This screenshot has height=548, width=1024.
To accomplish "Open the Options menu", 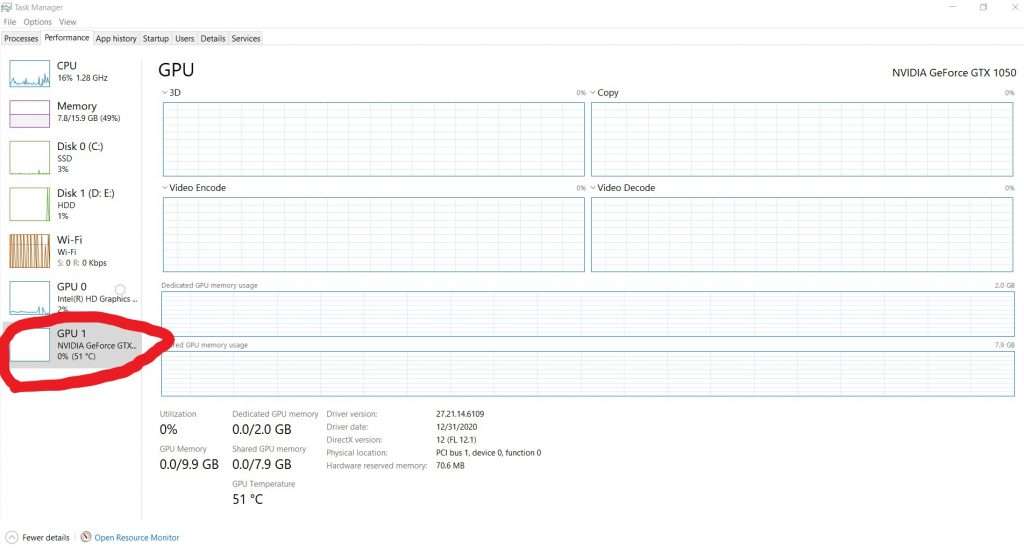I will pos(37,22).
